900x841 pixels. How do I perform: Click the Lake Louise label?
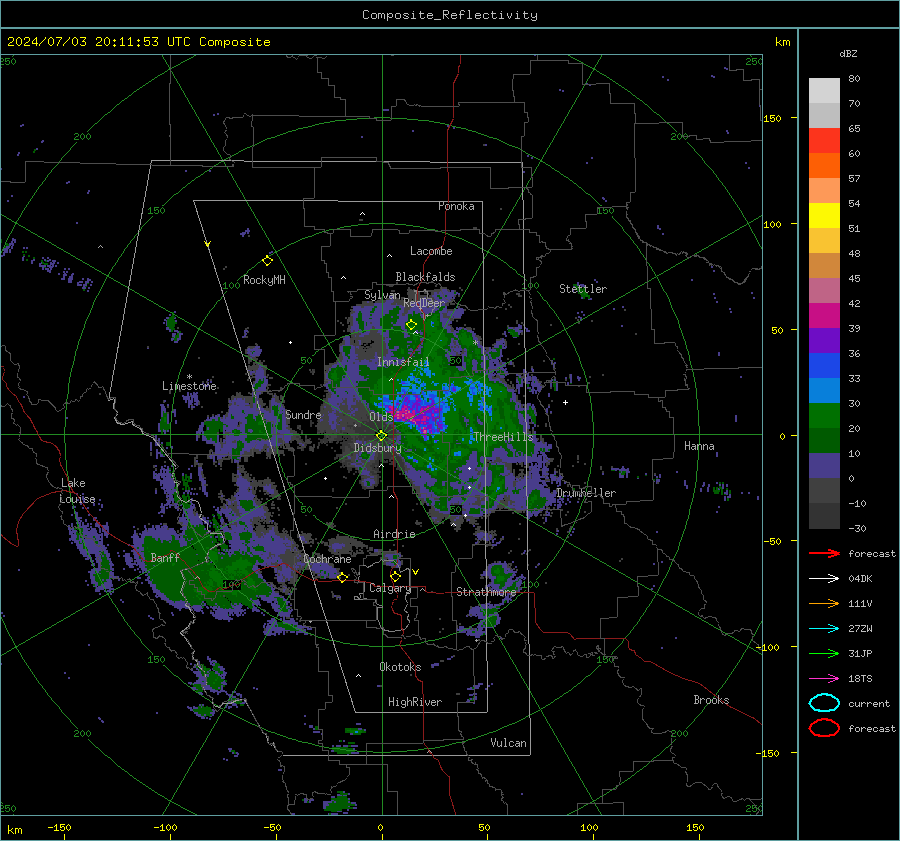(77, 491)
